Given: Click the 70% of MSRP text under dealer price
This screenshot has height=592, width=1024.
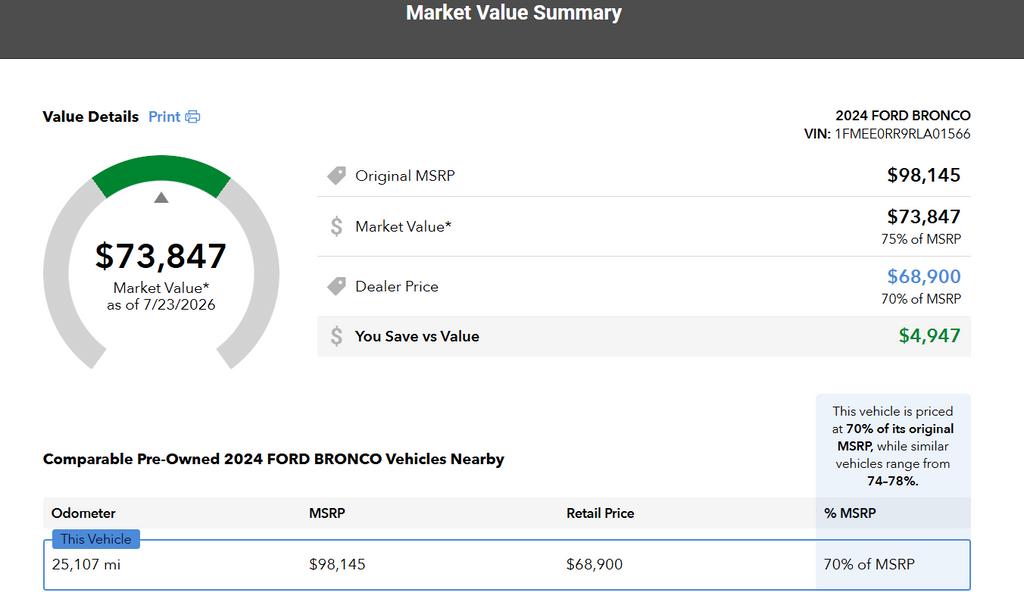Looking at the screenshot, I should (x=921, y=299).
